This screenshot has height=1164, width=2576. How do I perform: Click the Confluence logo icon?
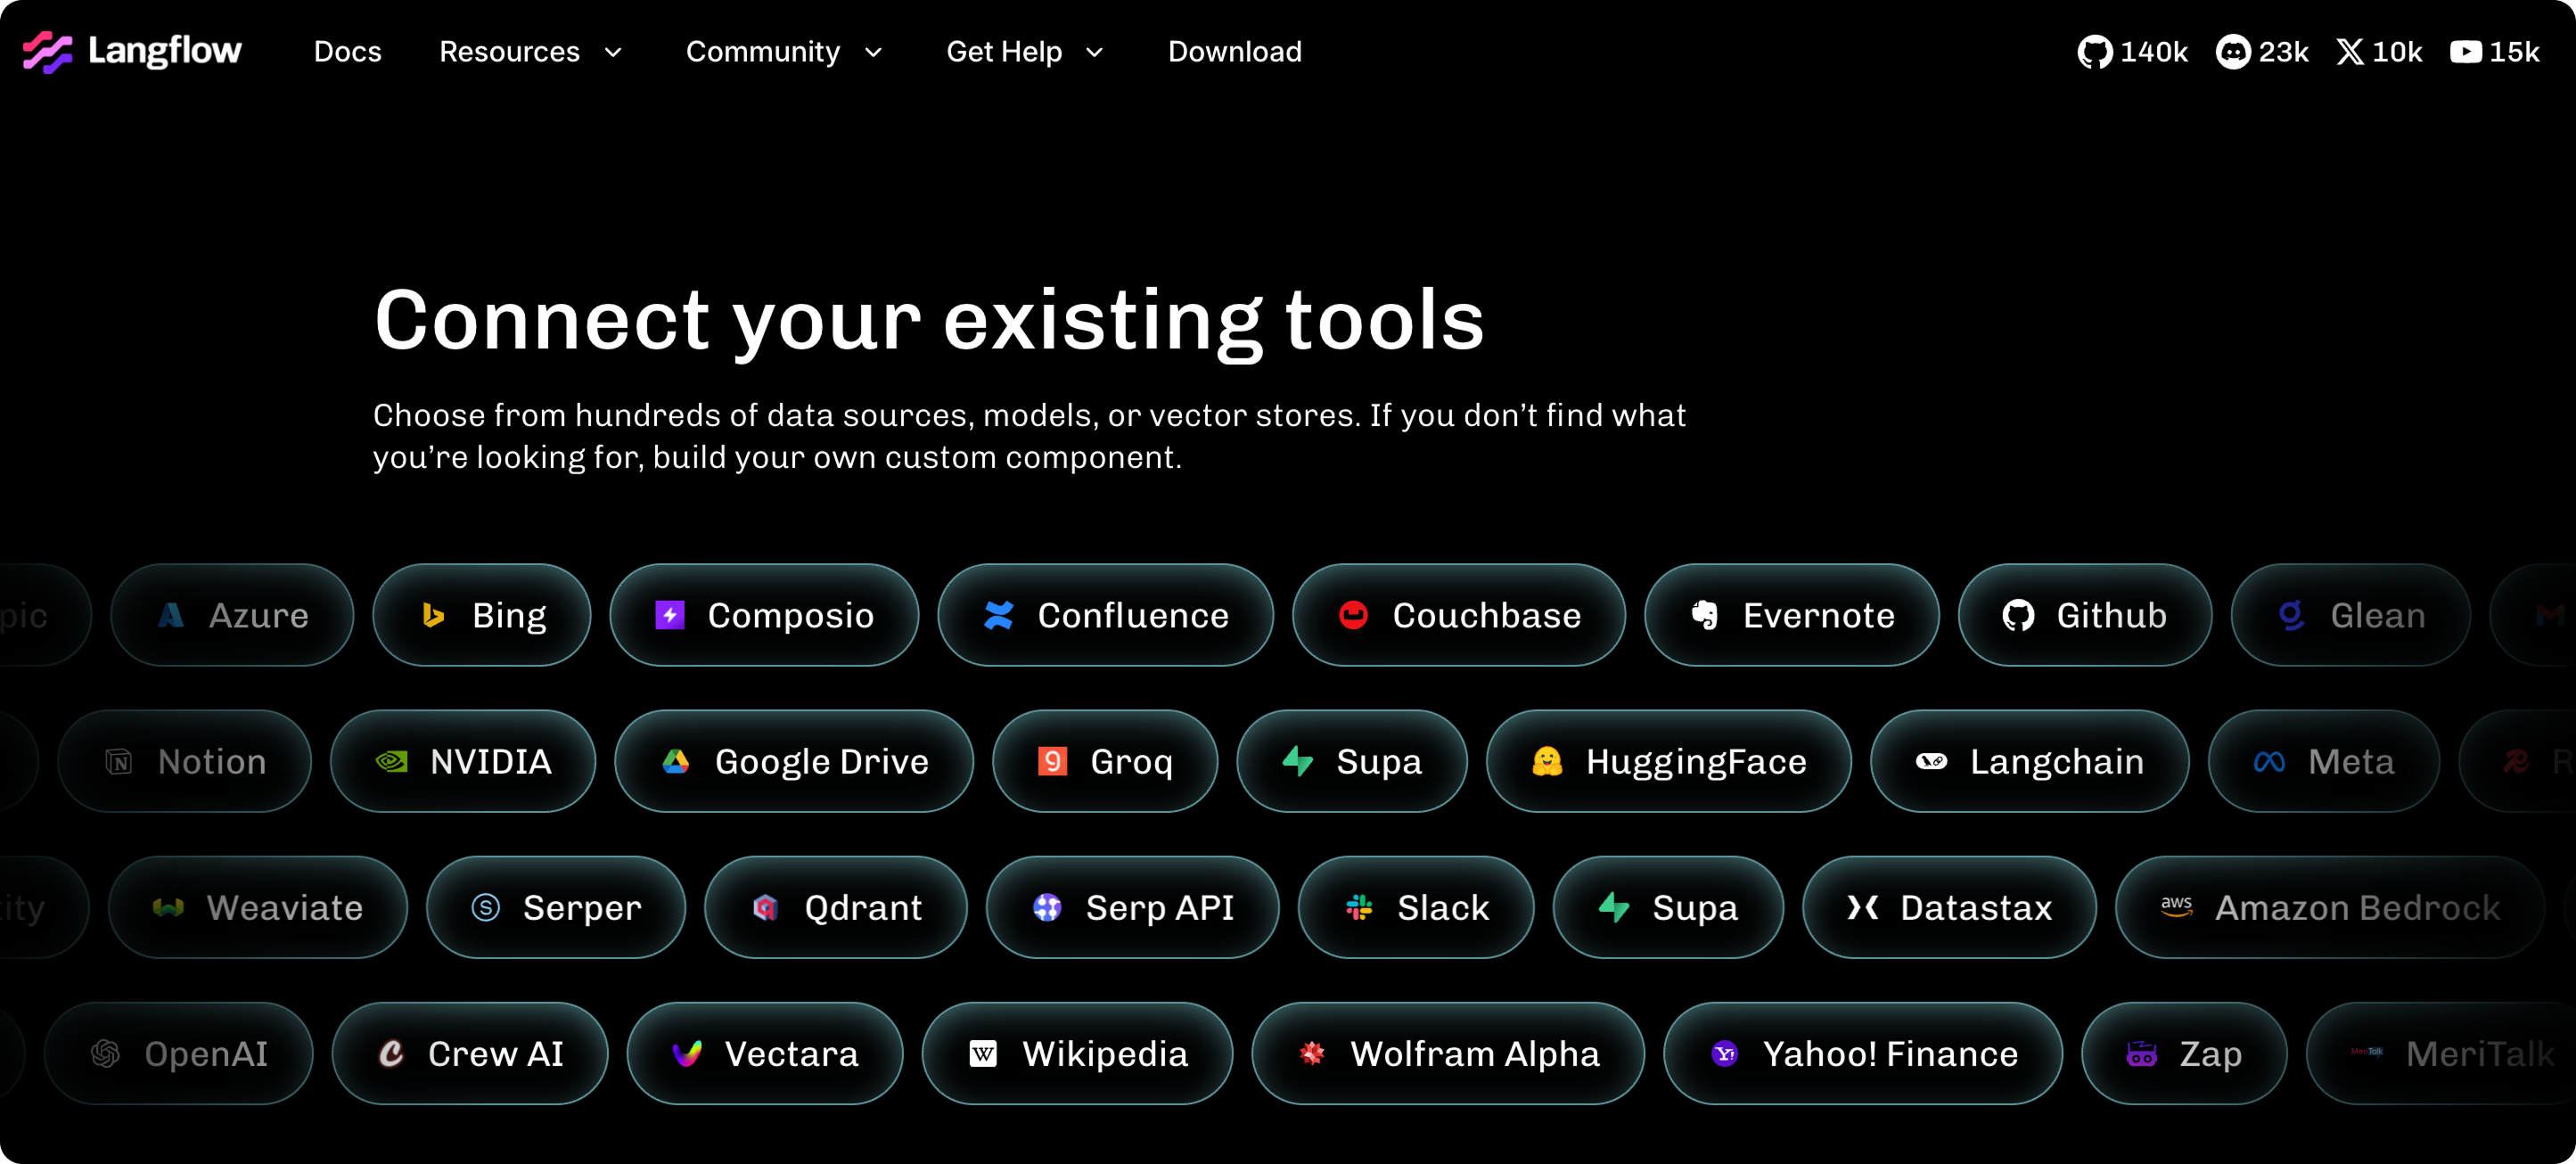[x=998, y=616]
